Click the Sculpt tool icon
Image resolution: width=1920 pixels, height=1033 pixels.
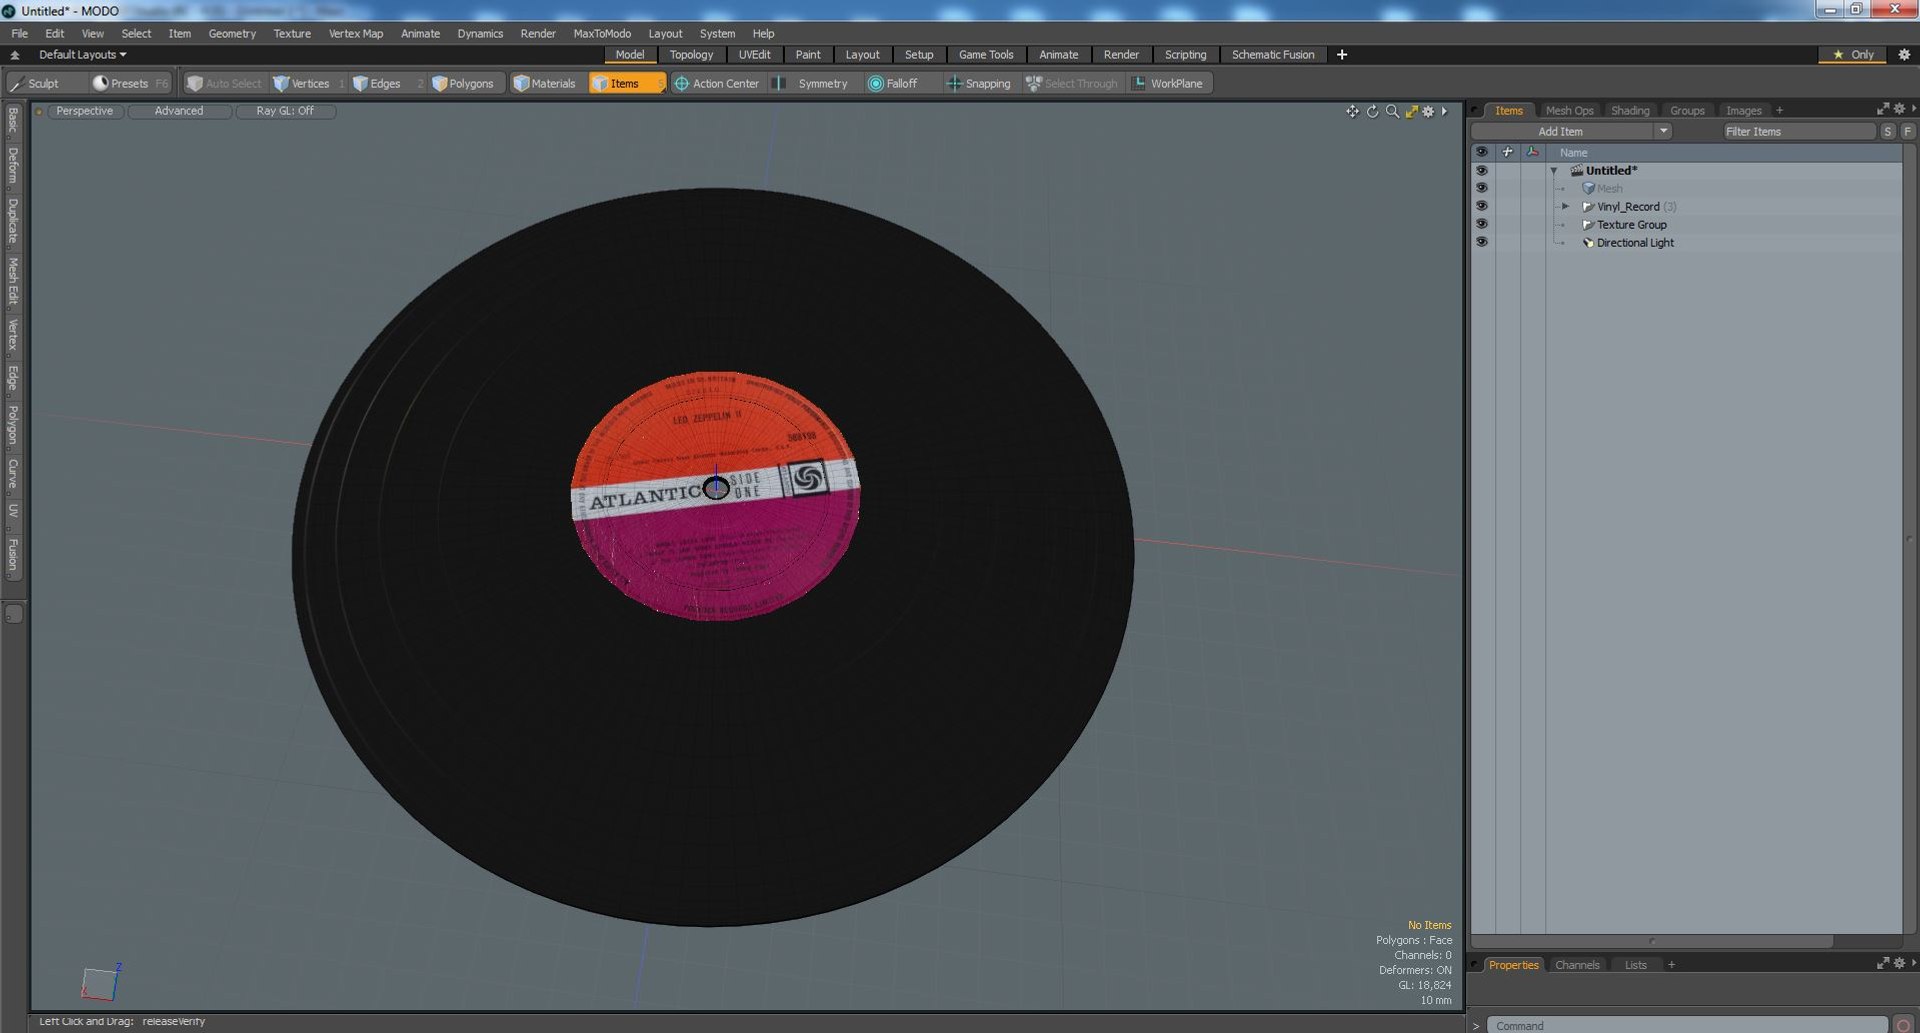click(x=17, y=84)
